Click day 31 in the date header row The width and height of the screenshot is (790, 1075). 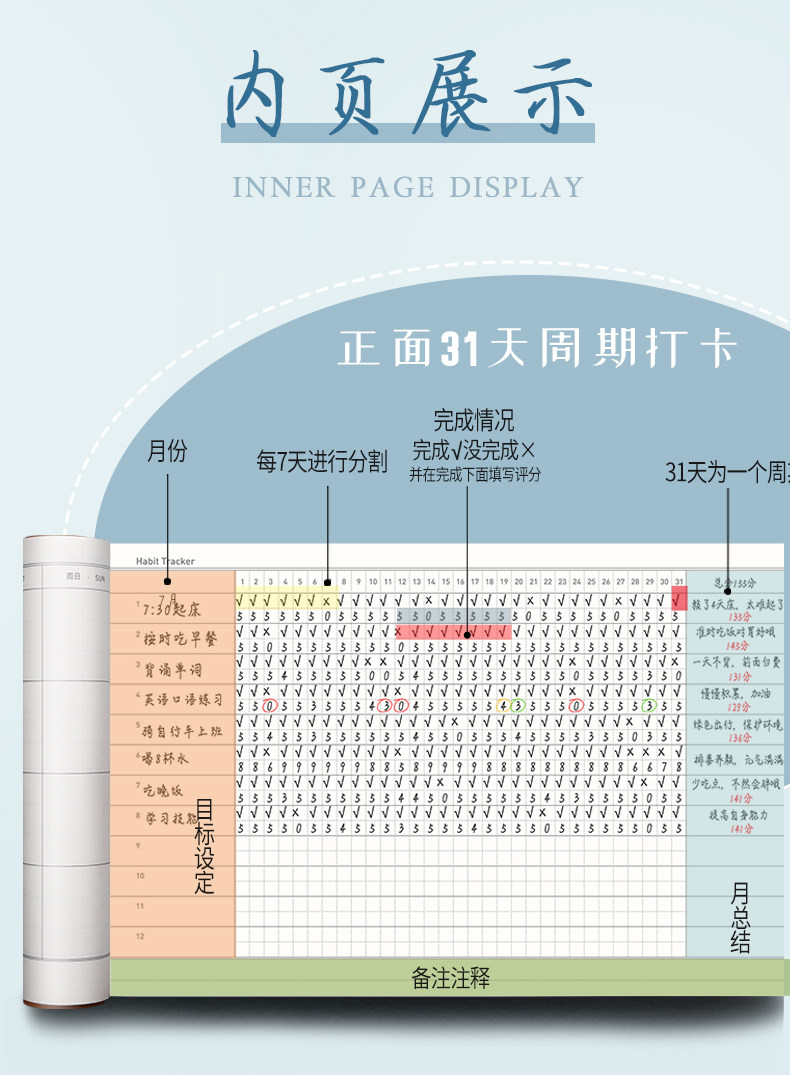679,581
